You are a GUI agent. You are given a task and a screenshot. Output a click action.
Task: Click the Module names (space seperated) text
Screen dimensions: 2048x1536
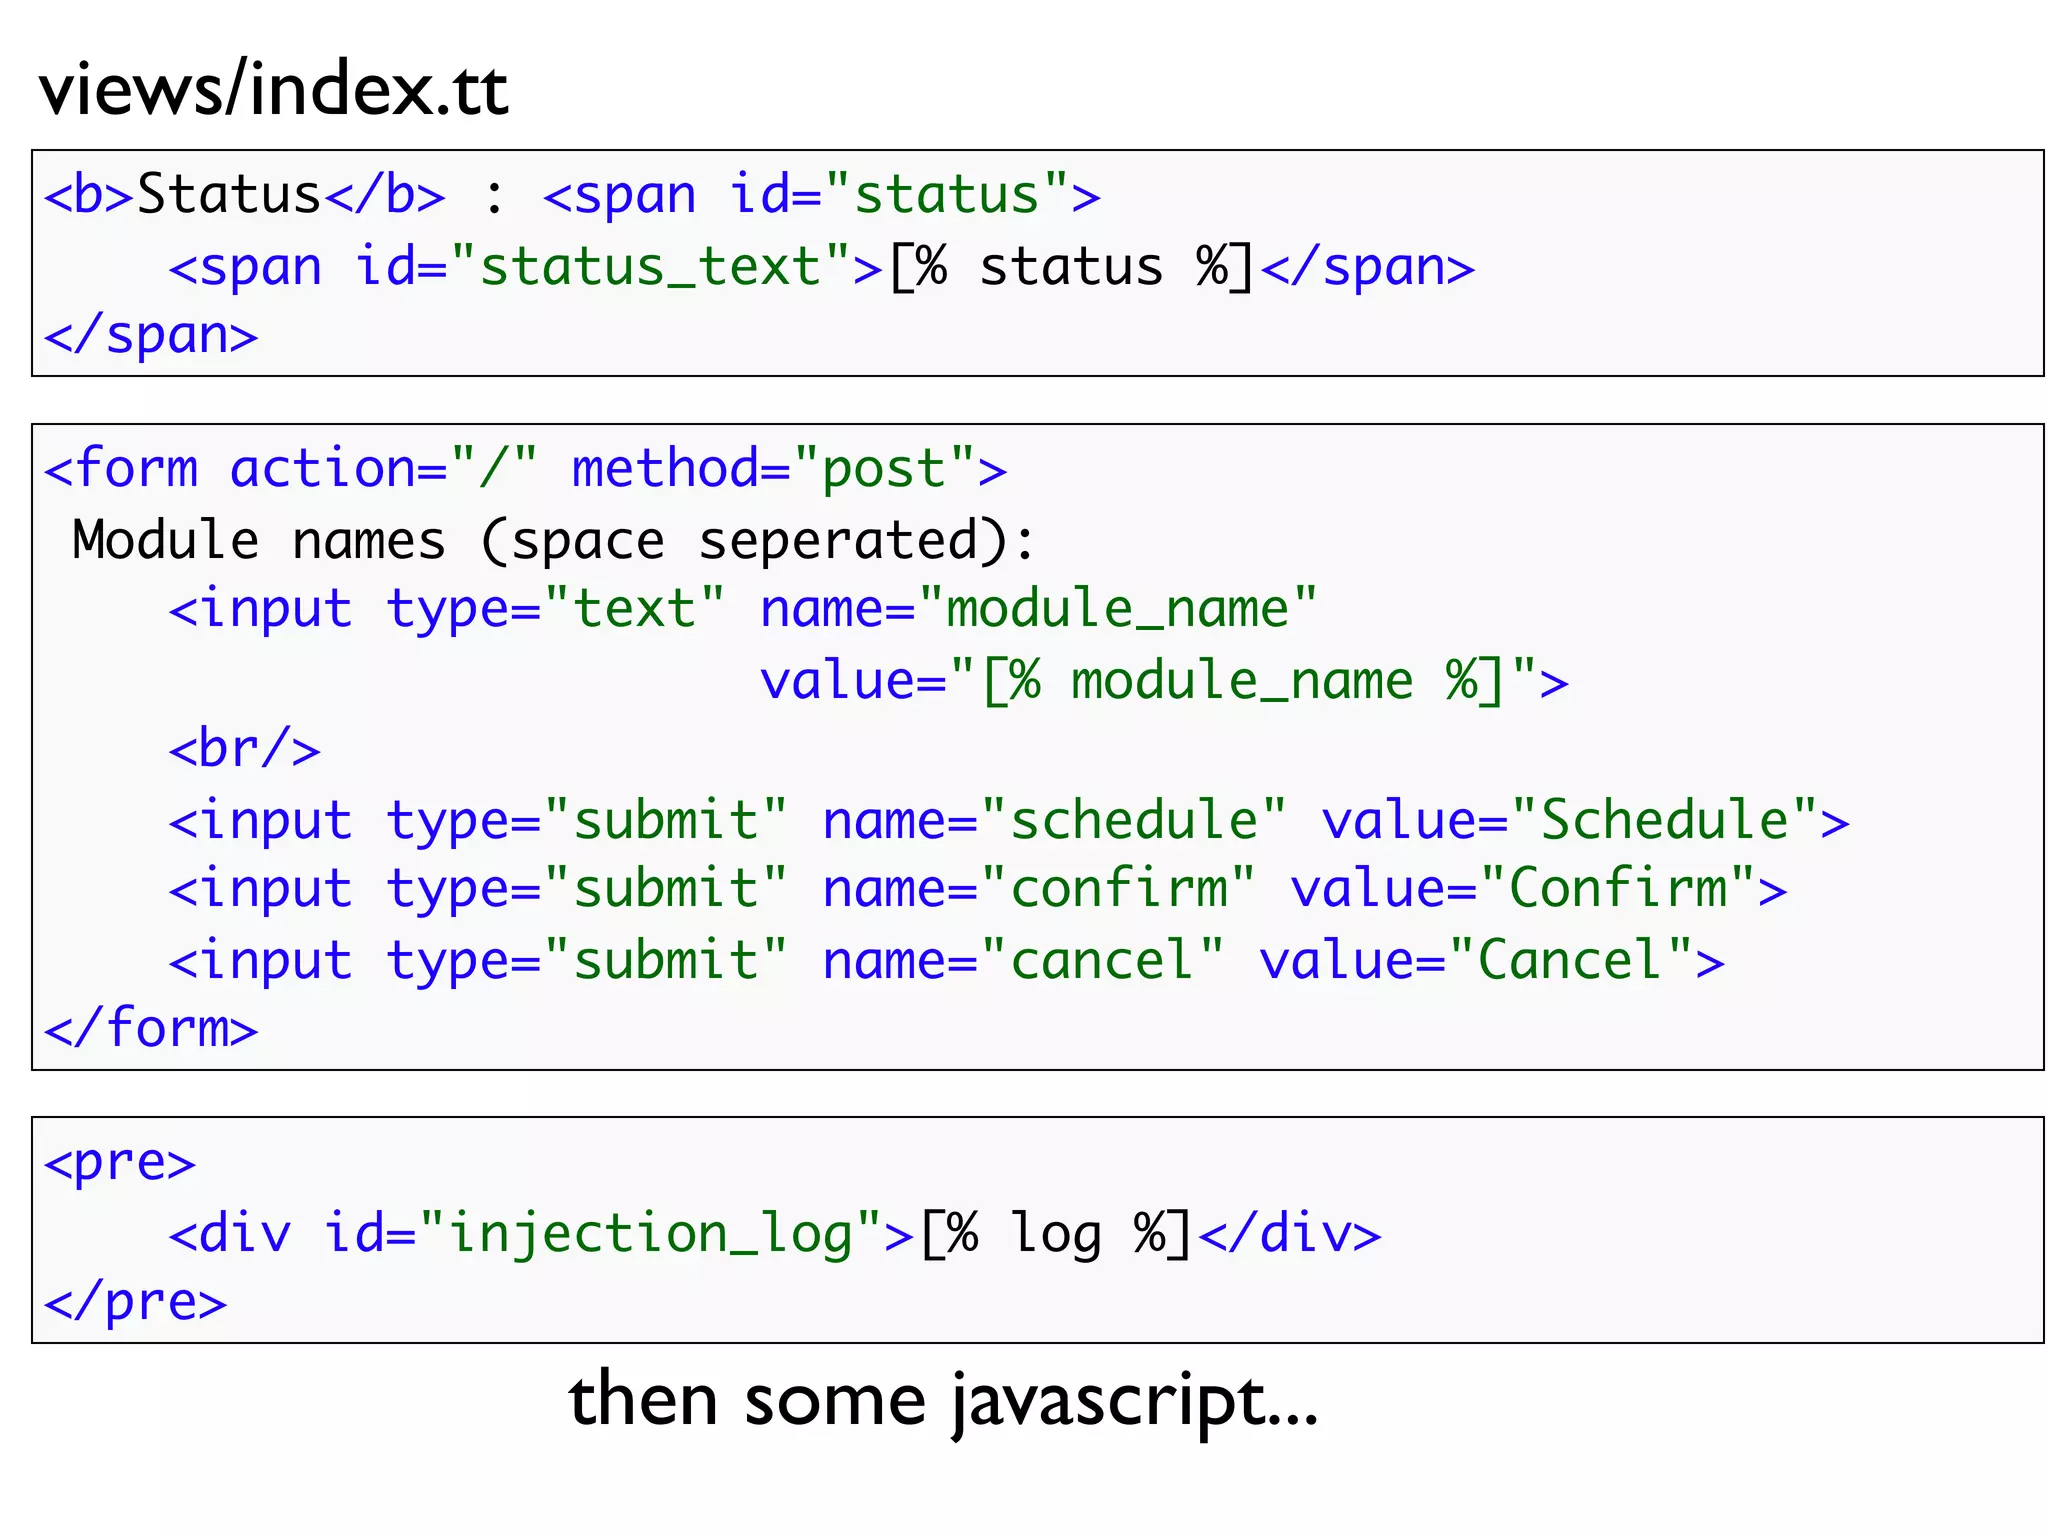pyautogui.click(x=553, y=541)
